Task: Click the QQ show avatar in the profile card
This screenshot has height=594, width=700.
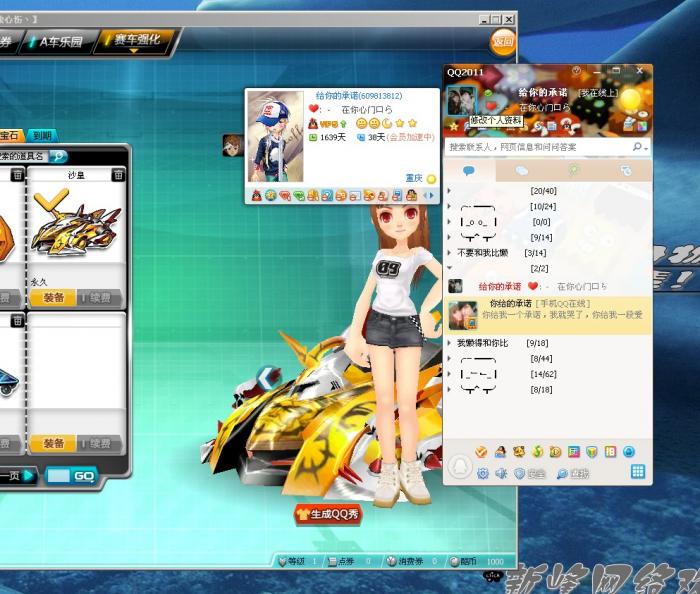Action: click(275, 136)
